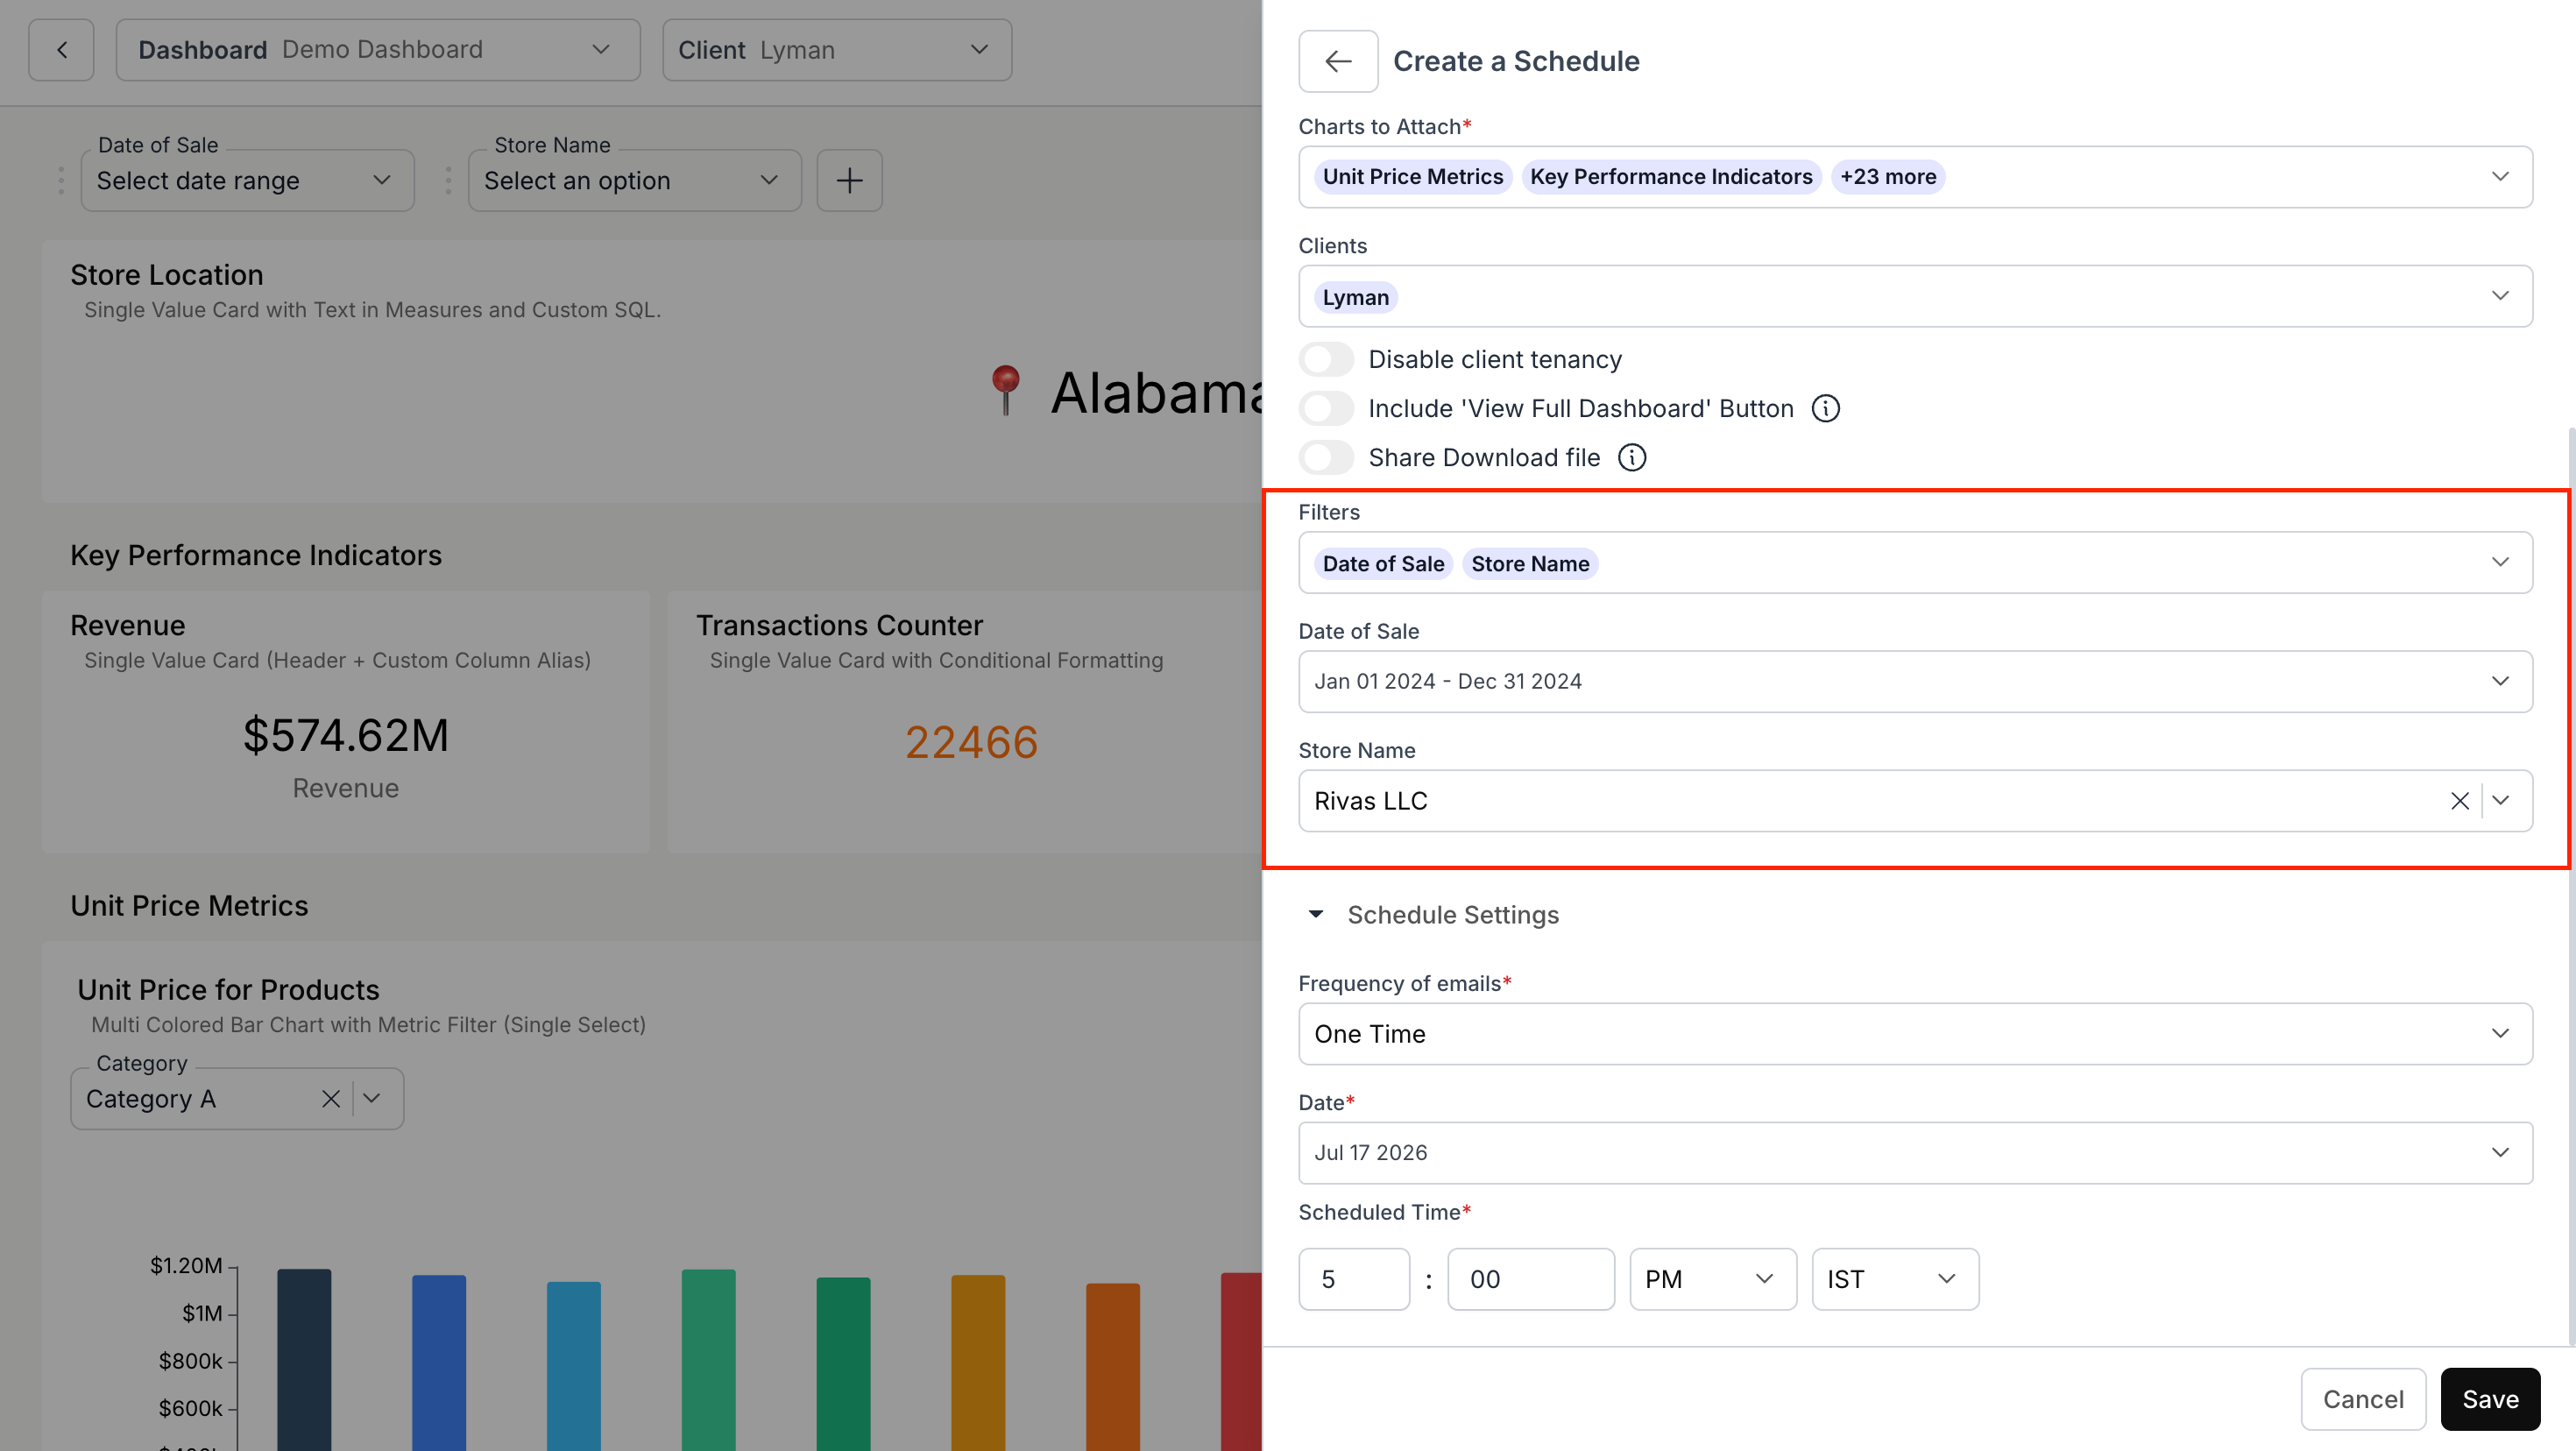Screen dimensions: 2576x1451
Task: Click the $574.62M revenue value
Action: point(346,736)
